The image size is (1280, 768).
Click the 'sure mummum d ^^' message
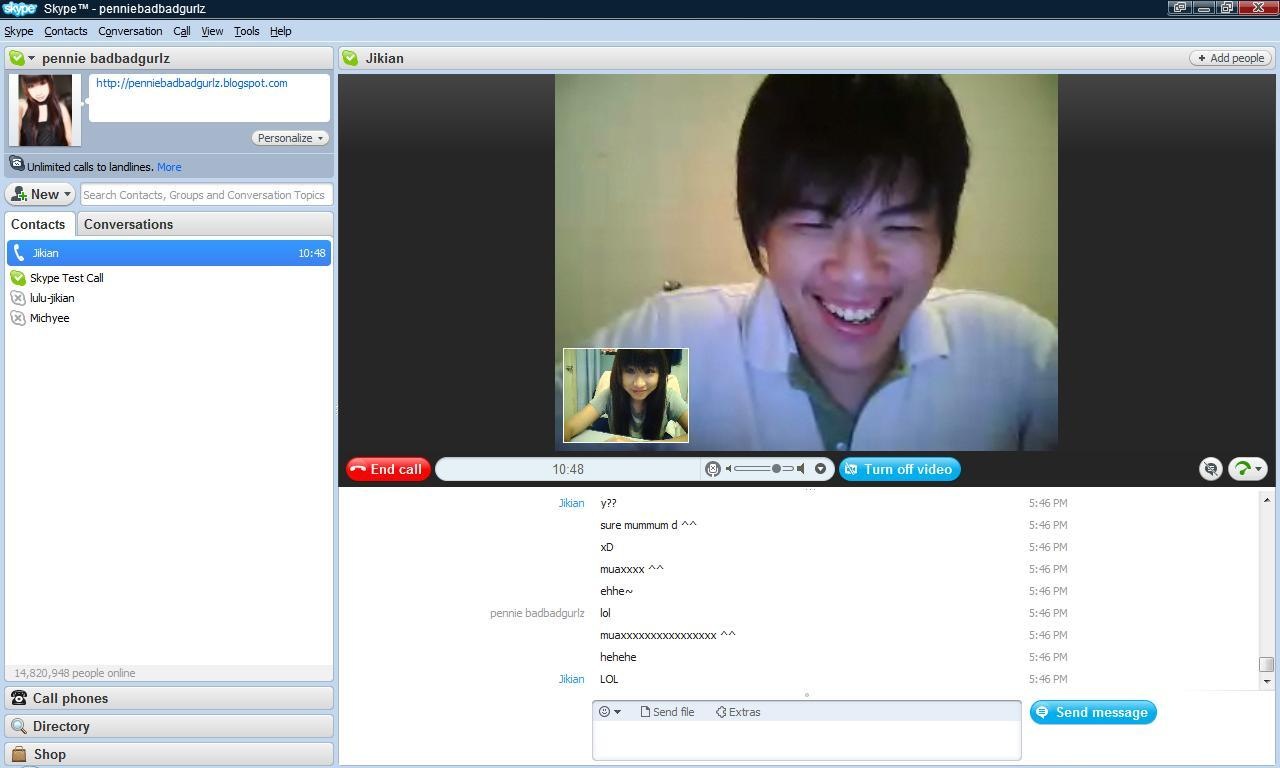[x=648, y=525]
